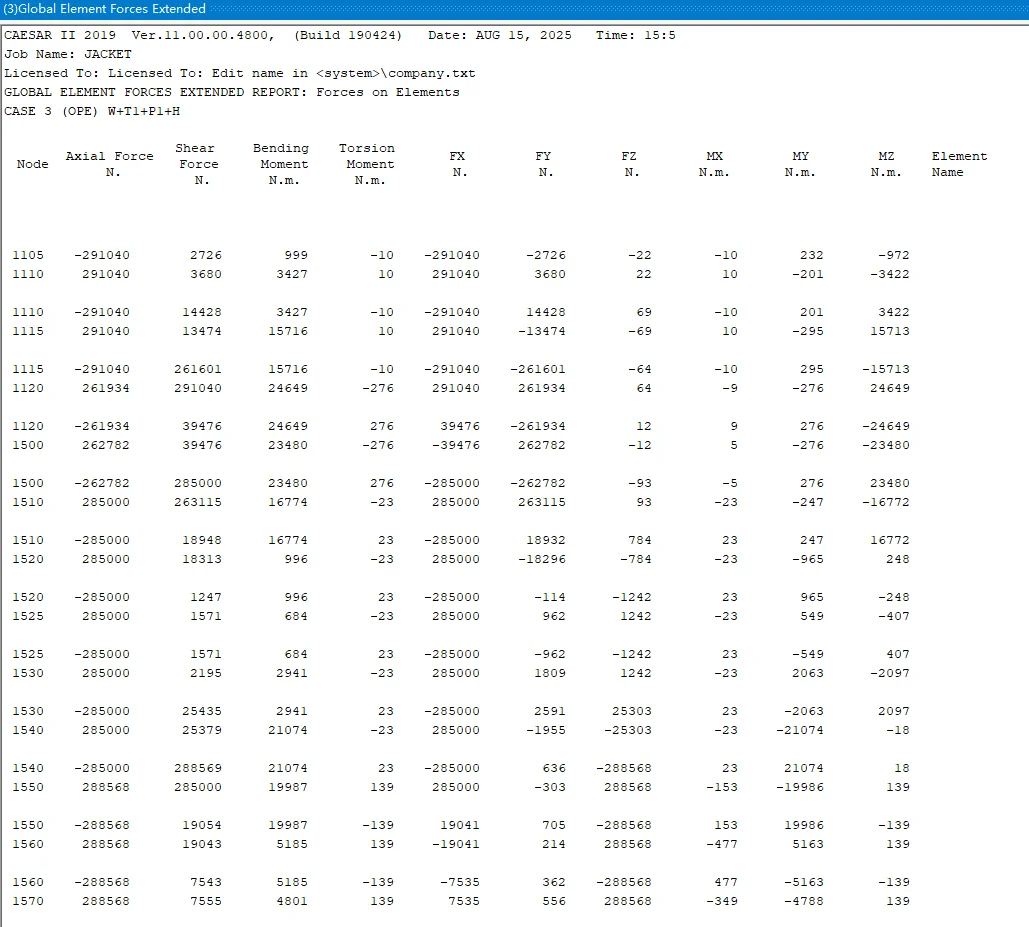Click FY value -303
The image size is (1029, 927).
click(x=550, y=788)
